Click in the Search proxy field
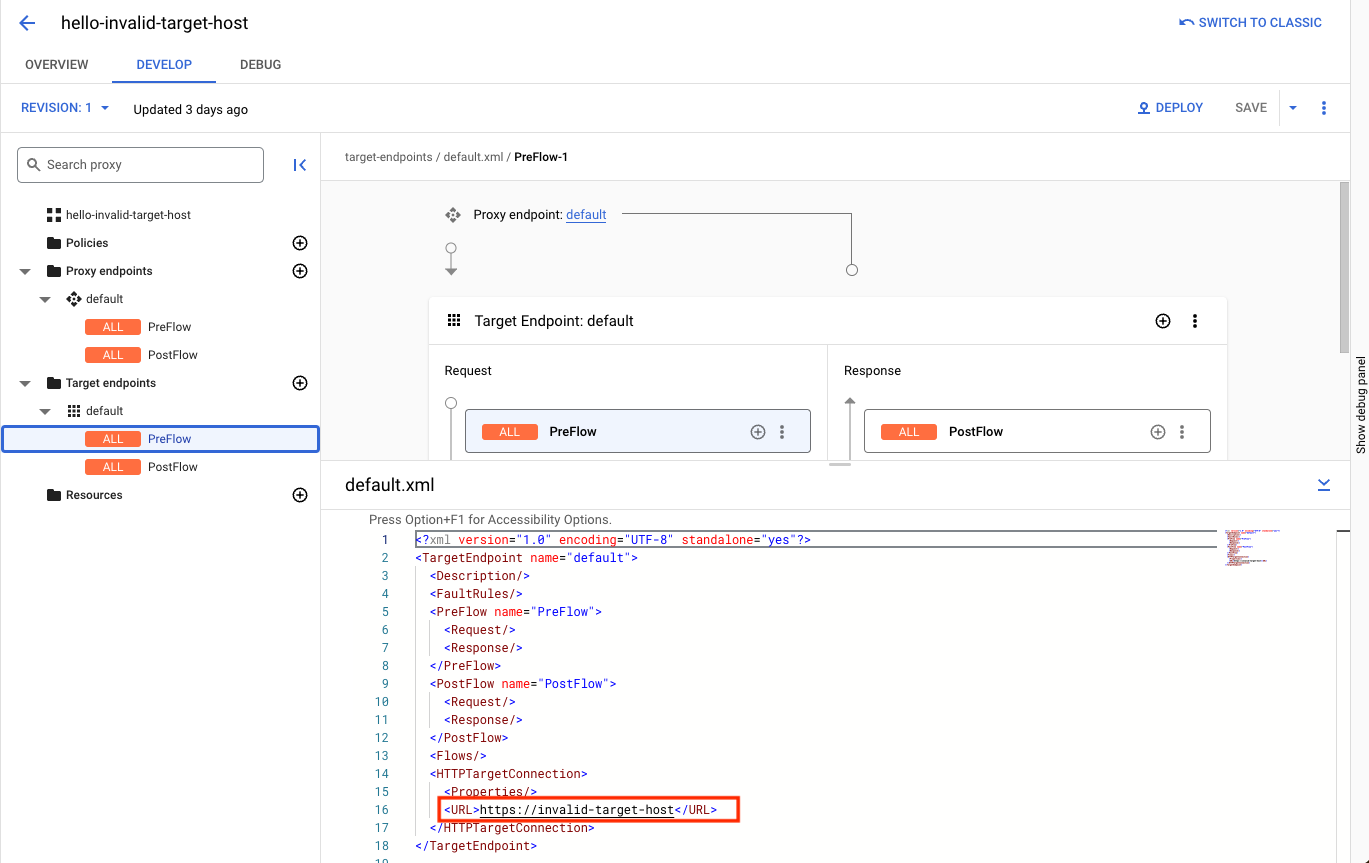The image size is (1369, 863). point(140,165)
